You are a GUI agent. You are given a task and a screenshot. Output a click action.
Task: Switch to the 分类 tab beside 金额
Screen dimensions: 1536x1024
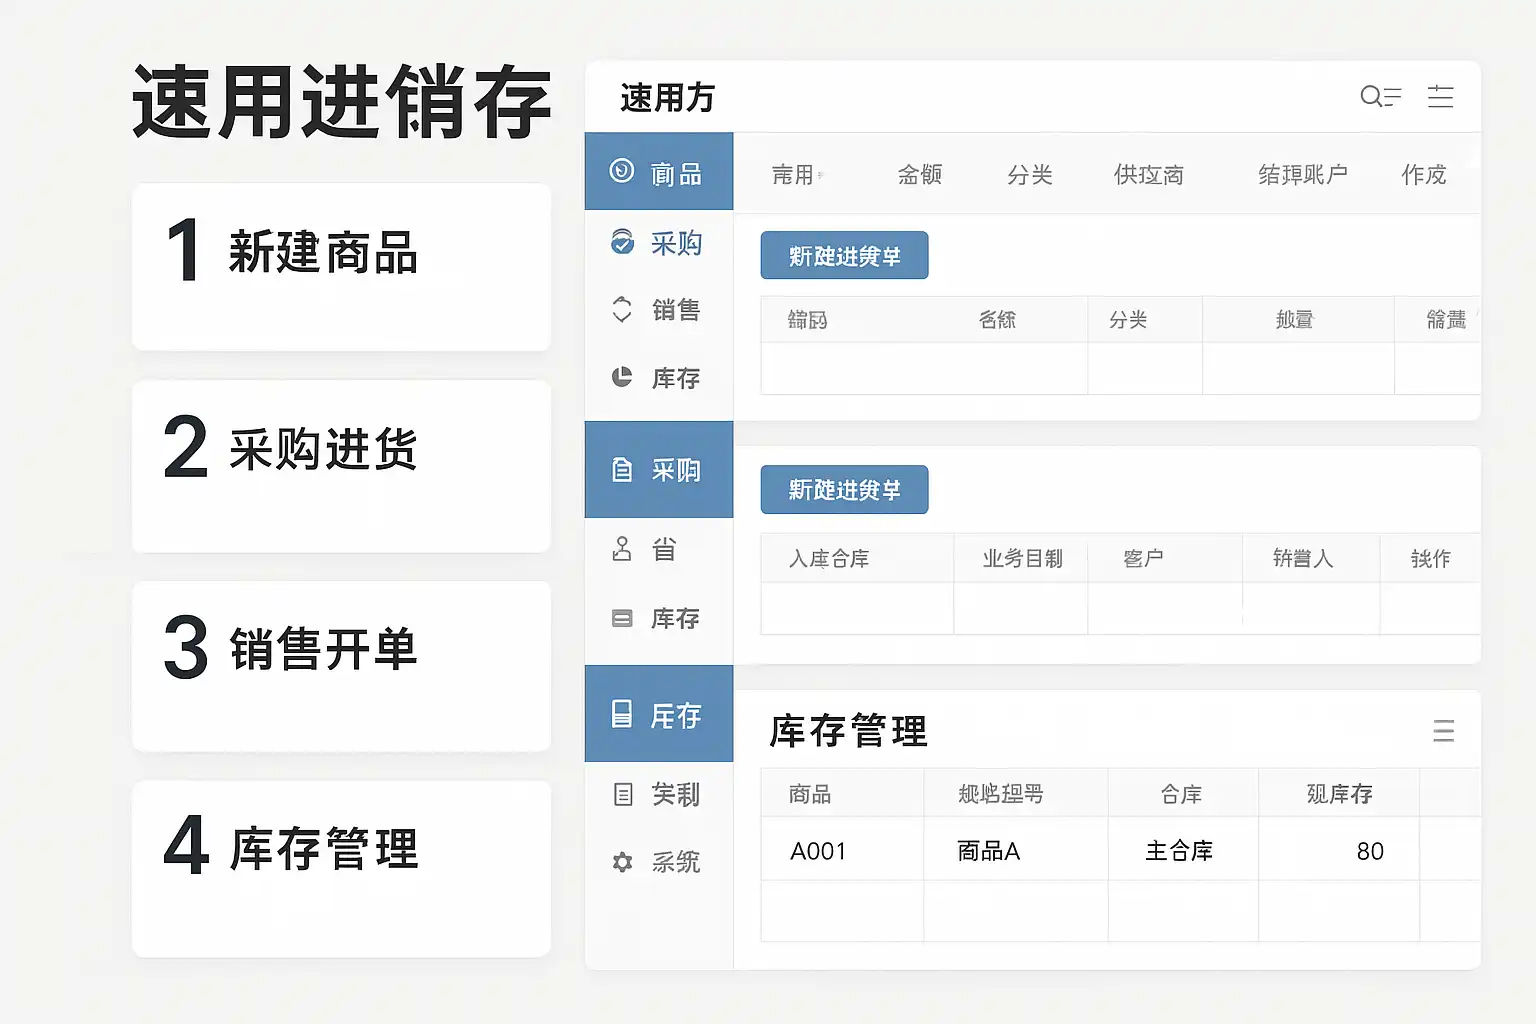click(1030, 175)
